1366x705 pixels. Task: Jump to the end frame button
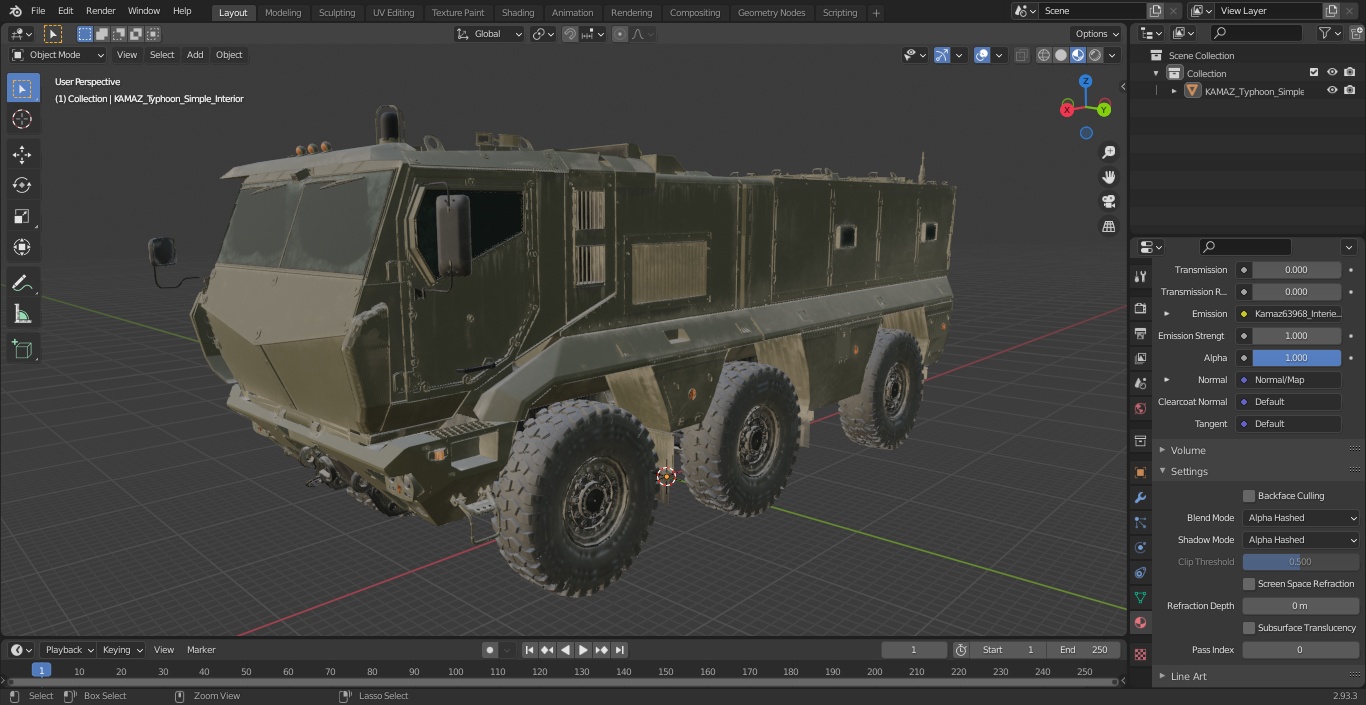(620, 650)
